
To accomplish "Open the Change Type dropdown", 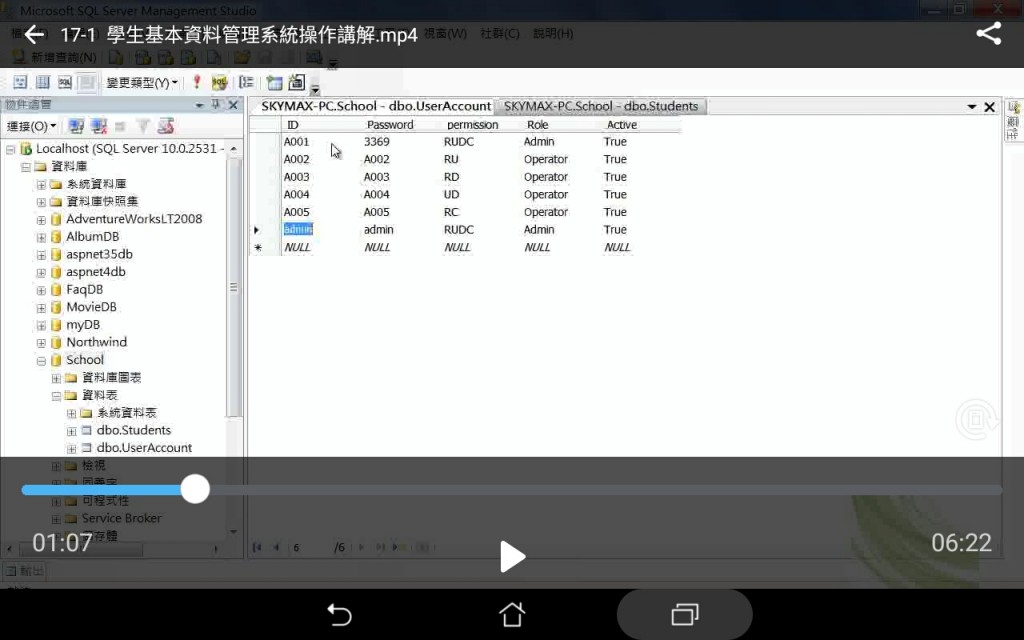I will click(x=142, y=83).
